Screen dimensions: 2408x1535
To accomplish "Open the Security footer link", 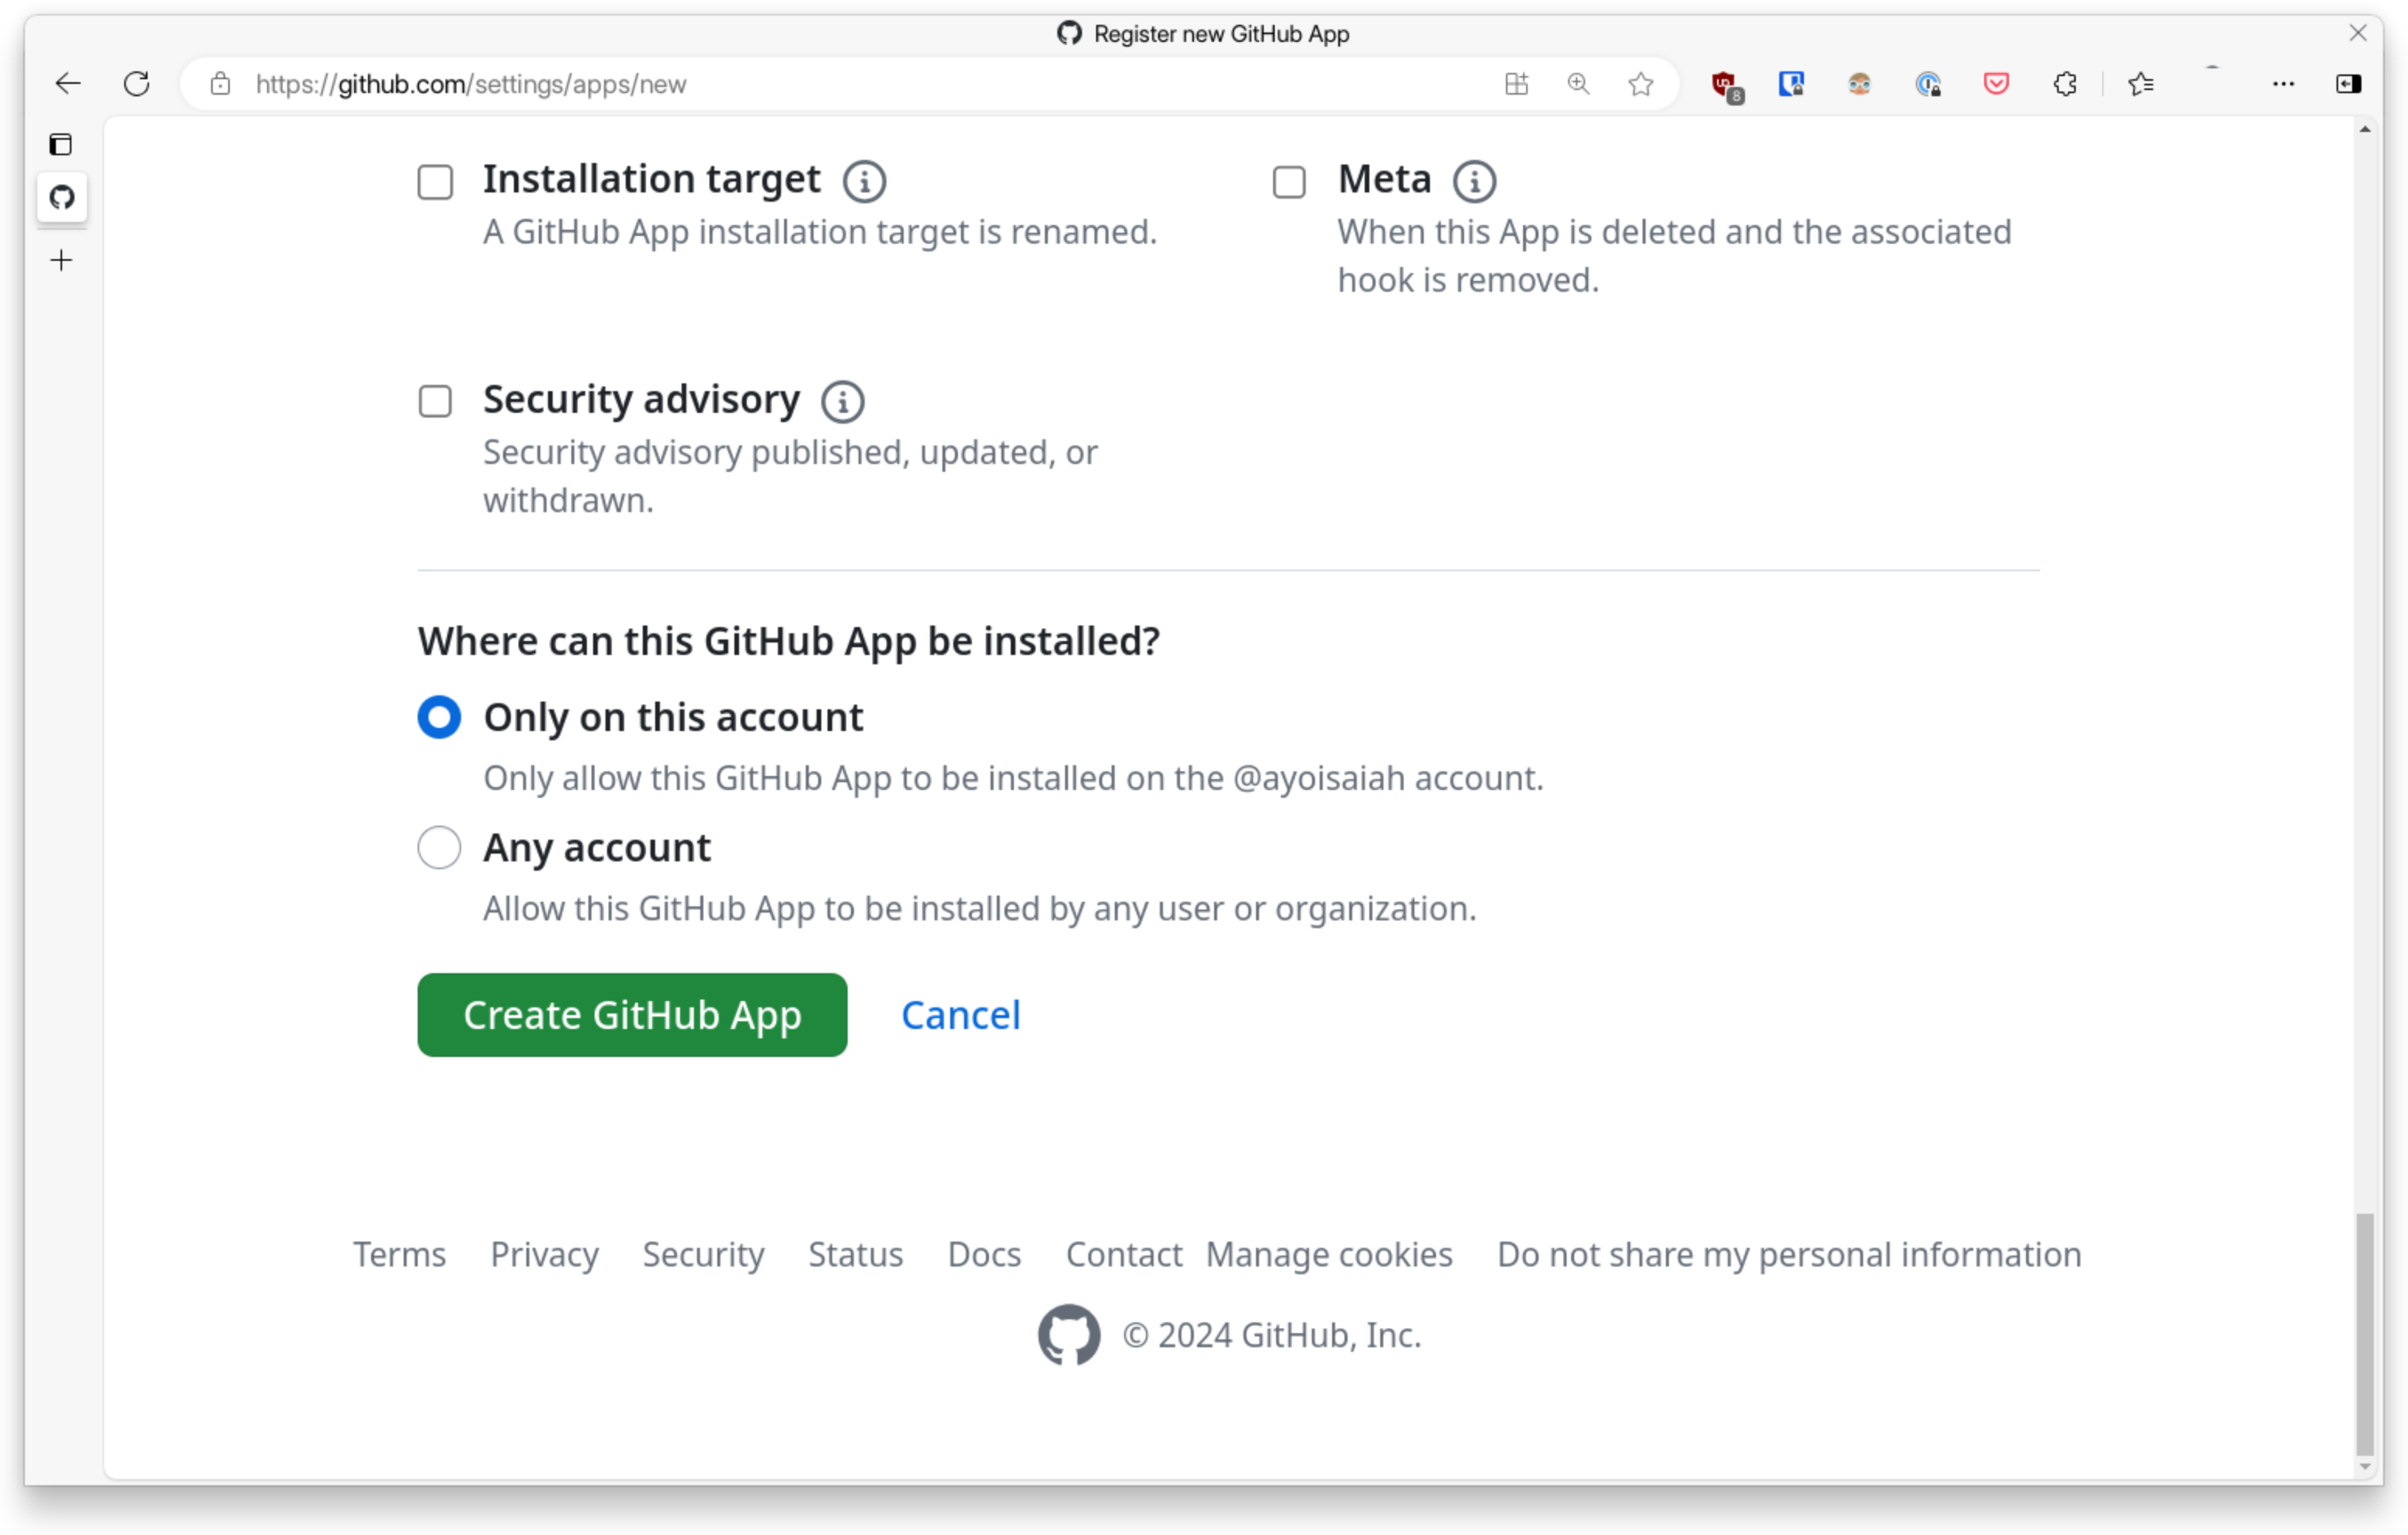I will coord(703,1253).
